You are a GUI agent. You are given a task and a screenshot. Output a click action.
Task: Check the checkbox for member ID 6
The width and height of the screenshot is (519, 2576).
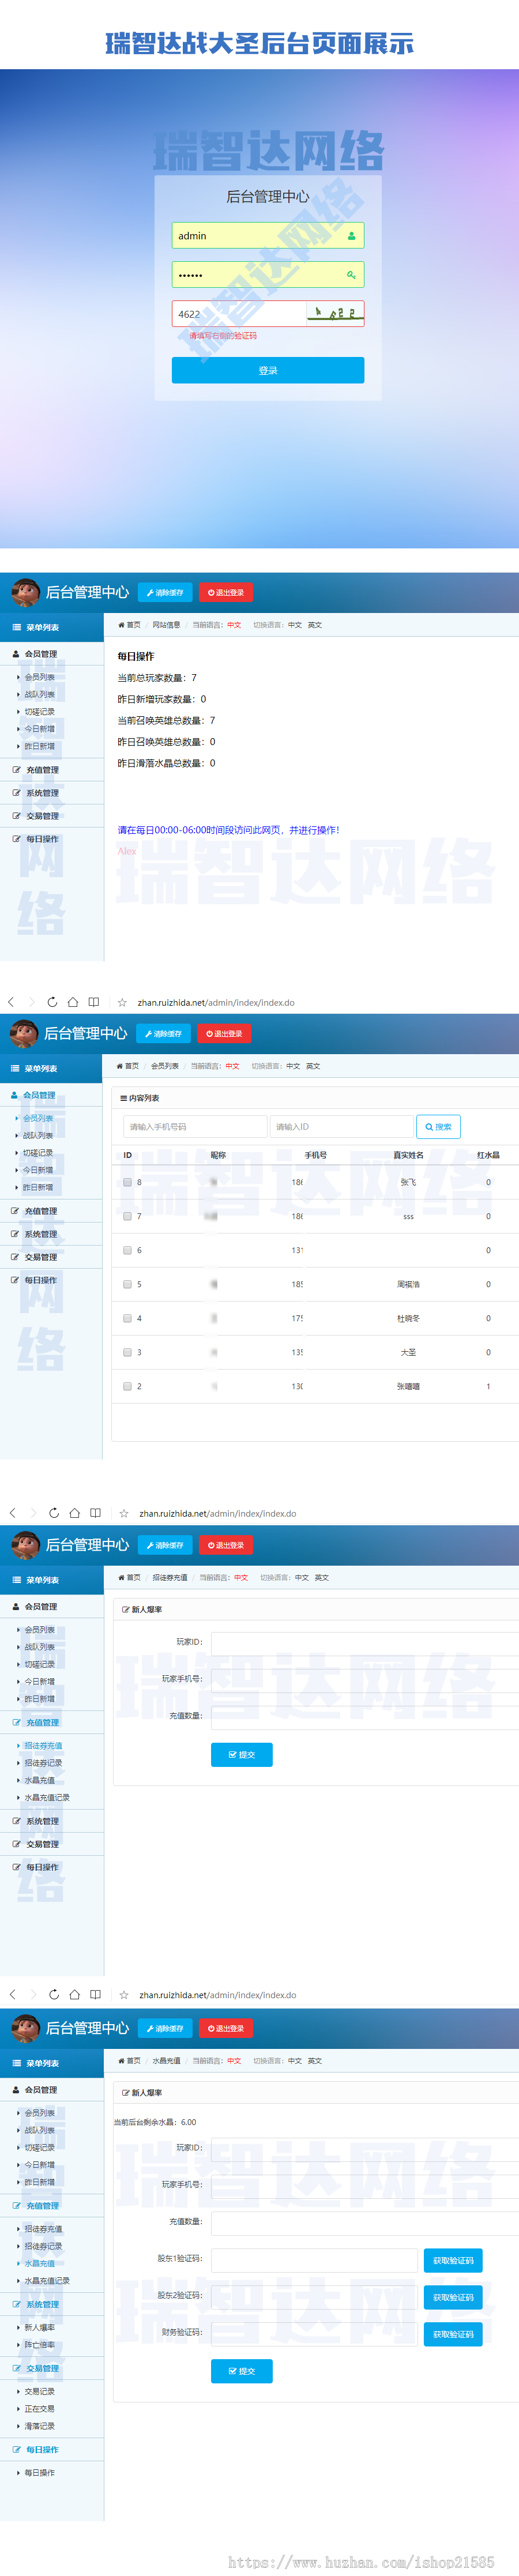127,1250
